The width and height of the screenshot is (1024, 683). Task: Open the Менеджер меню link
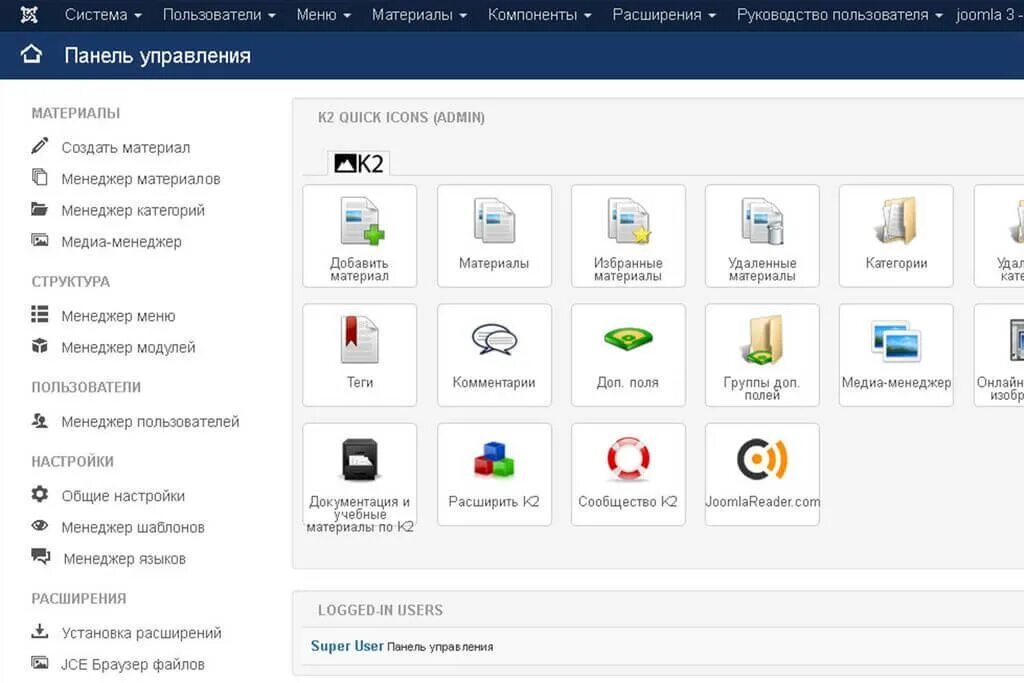click(x=118, y=316)
